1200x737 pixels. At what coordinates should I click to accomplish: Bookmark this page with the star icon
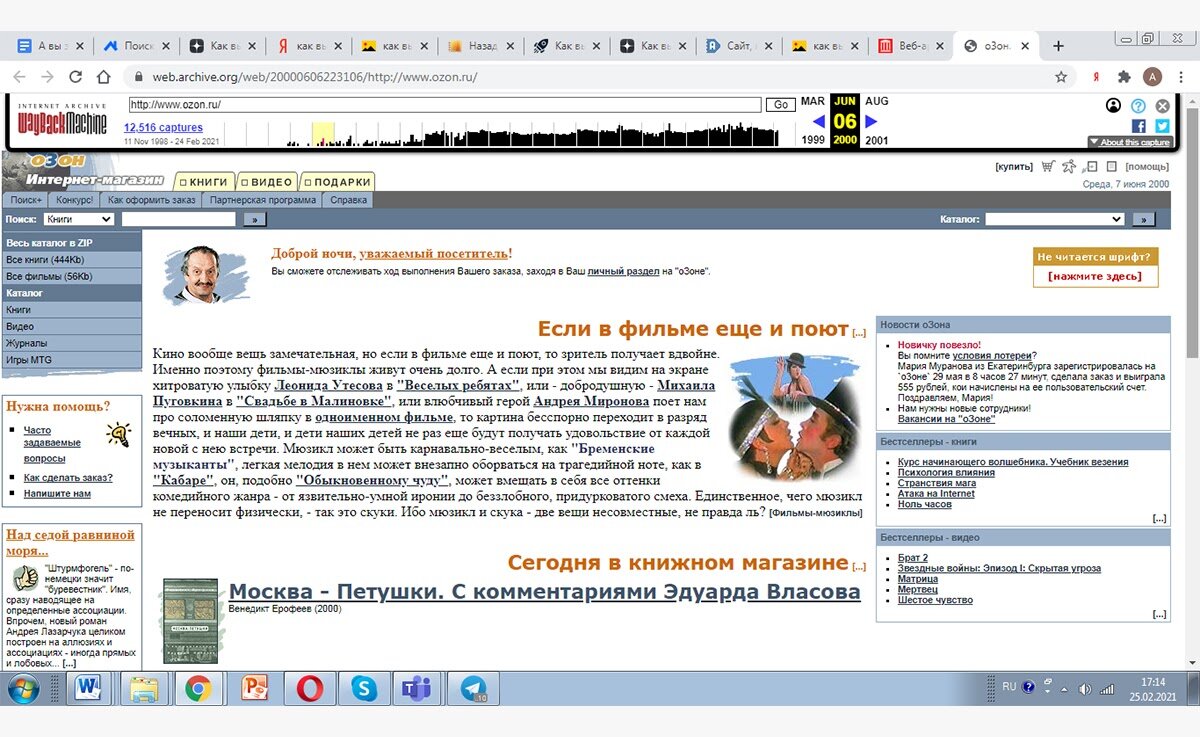(x=1061, y=77)
